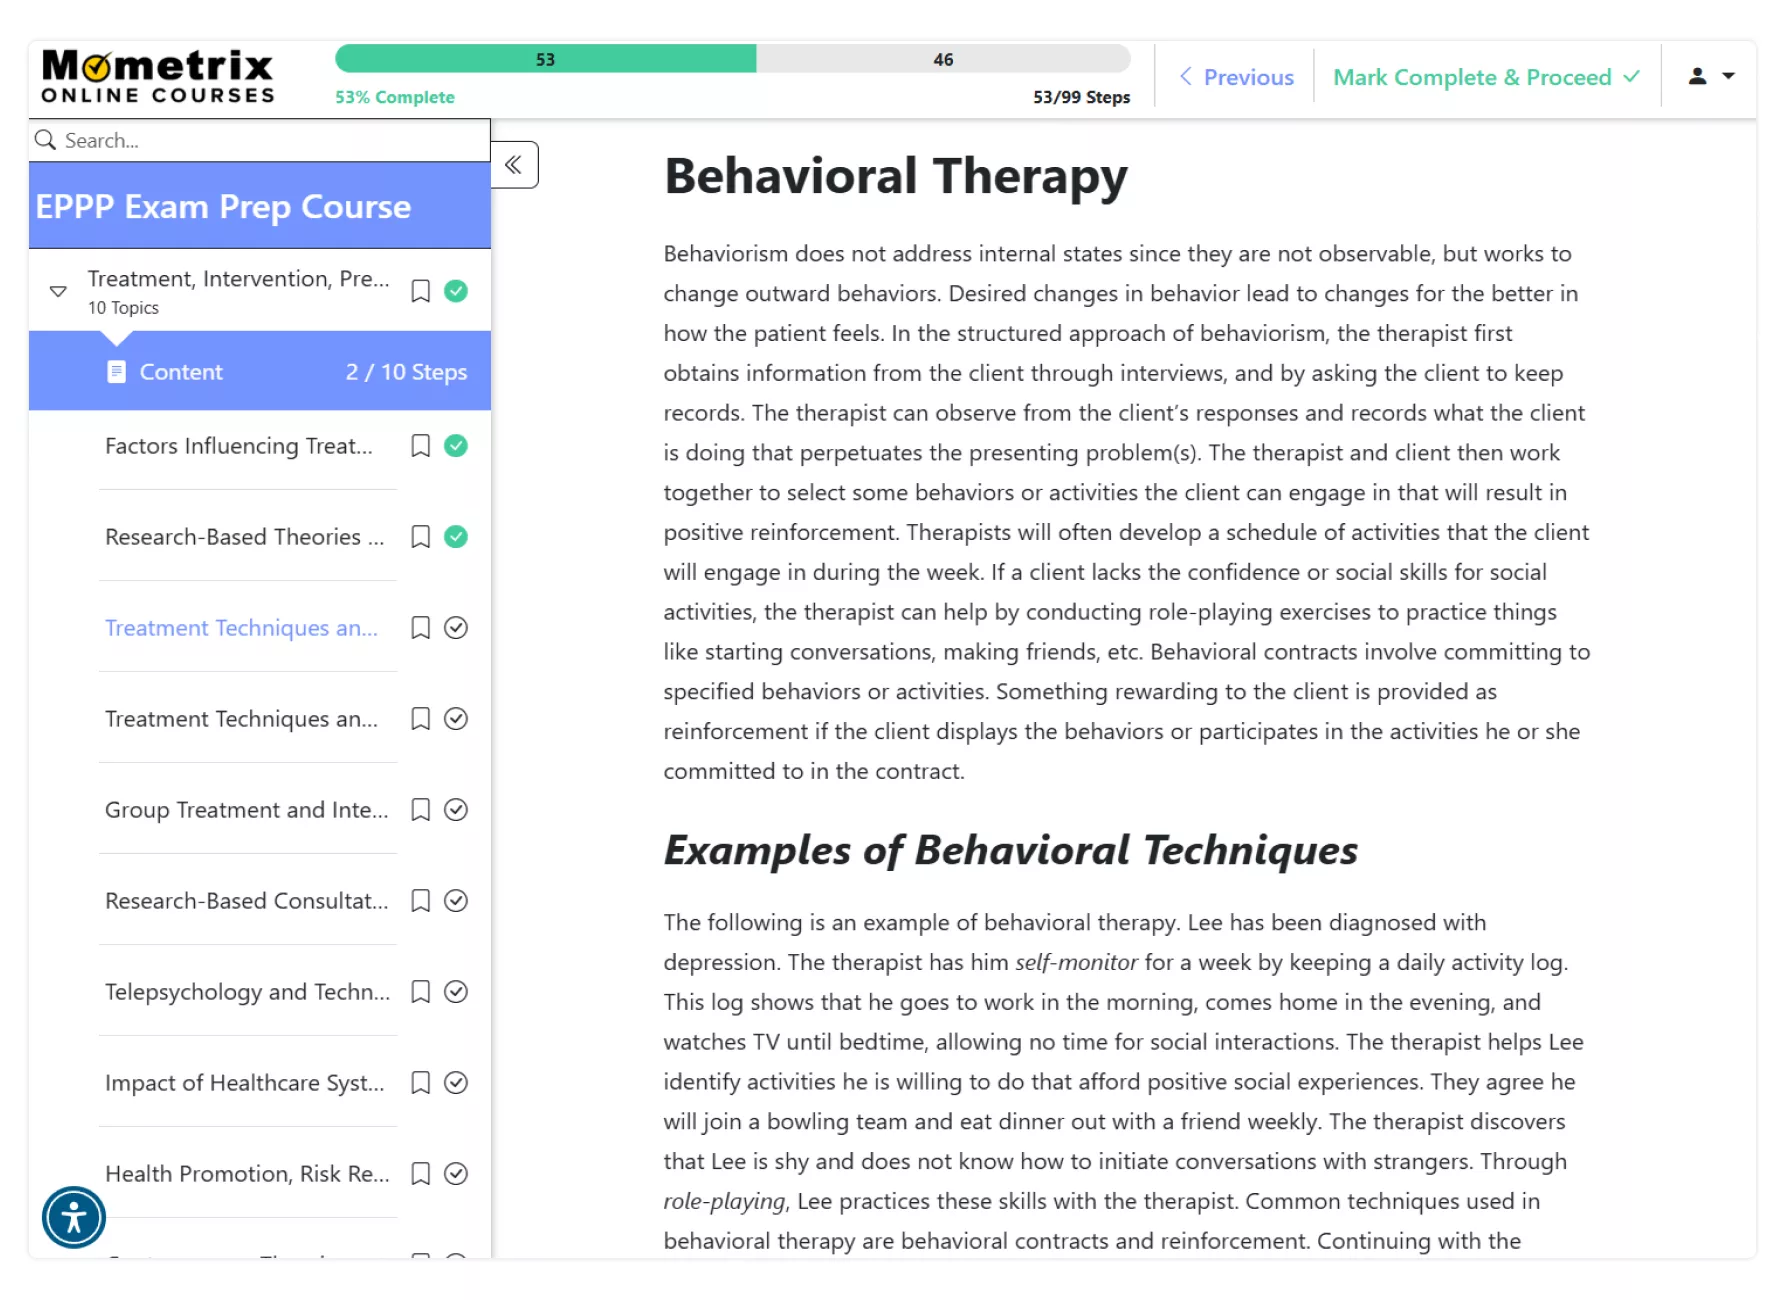Bookmark the Treatment, Intervention, Prevention section

tap(421, 291)
